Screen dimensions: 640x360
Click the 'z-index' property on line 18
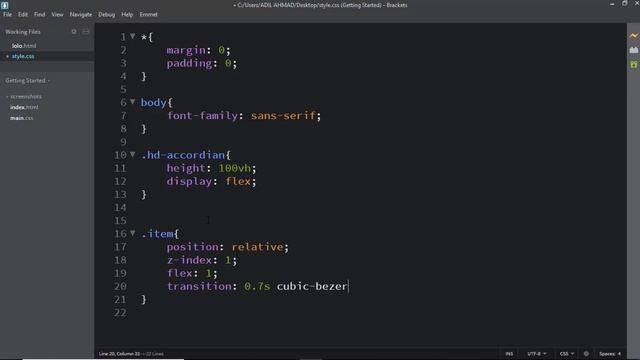[x=189, y=260]
